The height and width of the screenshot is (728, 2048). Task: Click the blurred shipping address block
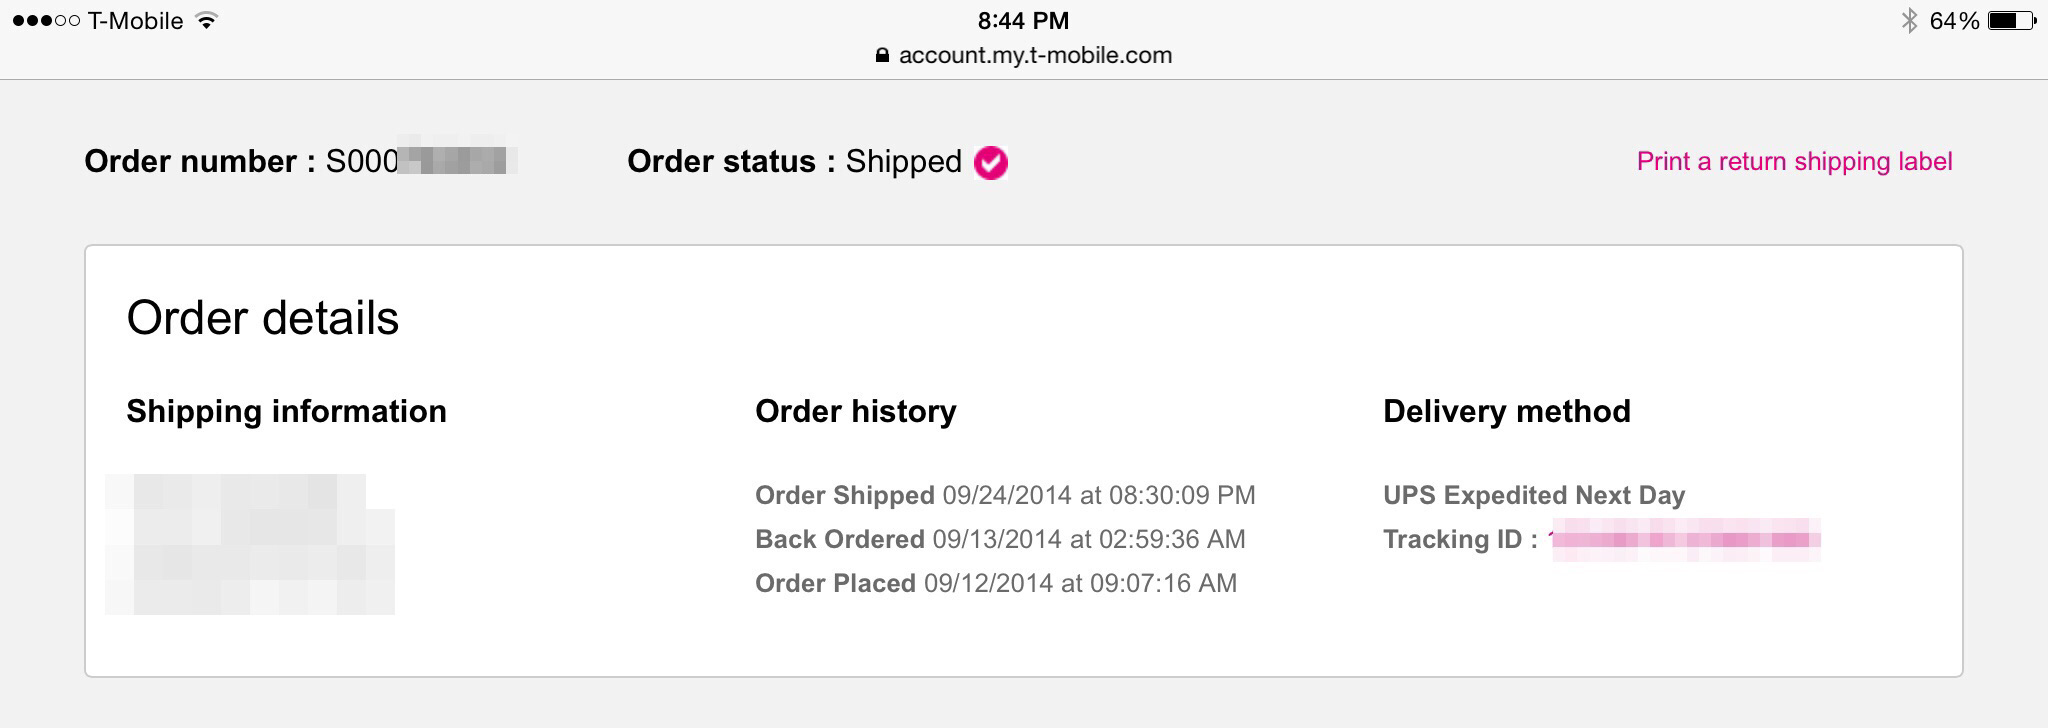tap(250, 544)
